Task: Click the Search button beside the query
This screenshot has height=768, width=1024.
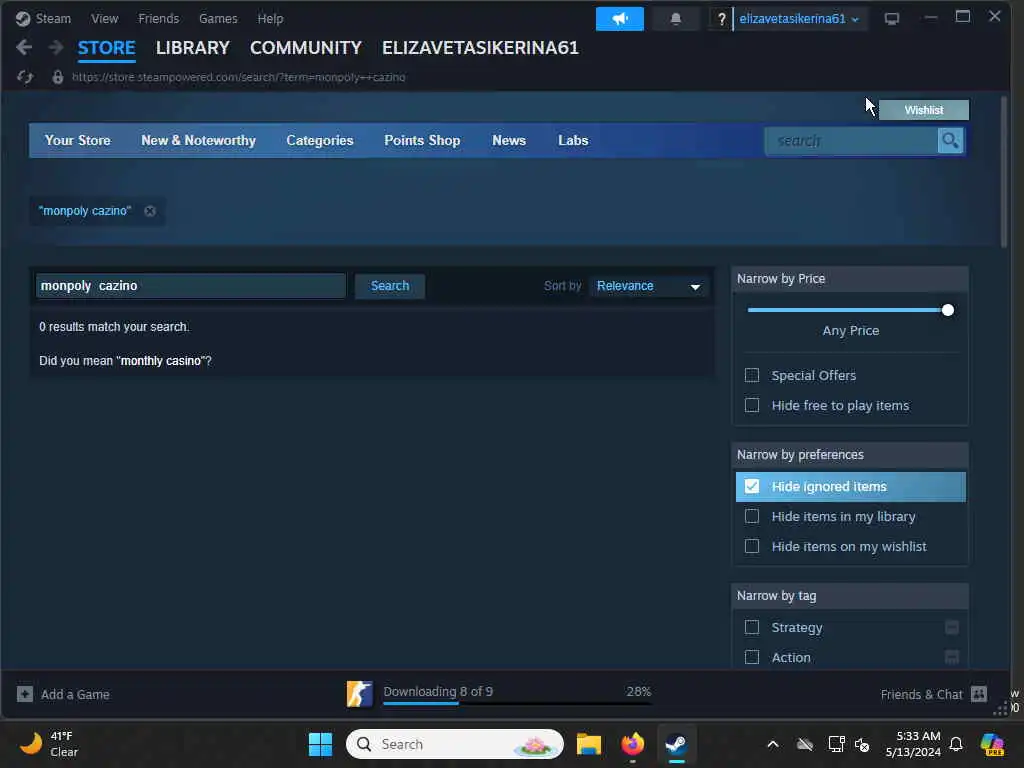Action: [390, 286]
